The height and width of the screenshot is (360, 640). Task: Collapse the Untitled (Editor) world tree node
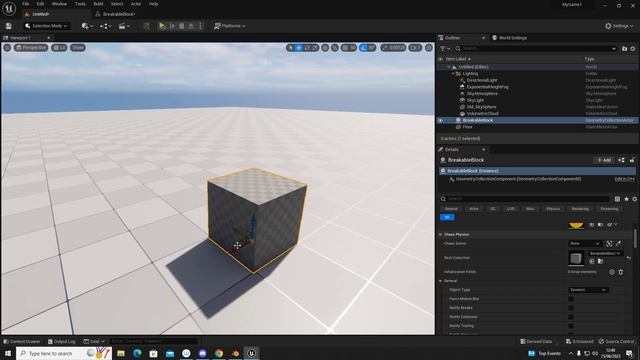click(449, 67)
